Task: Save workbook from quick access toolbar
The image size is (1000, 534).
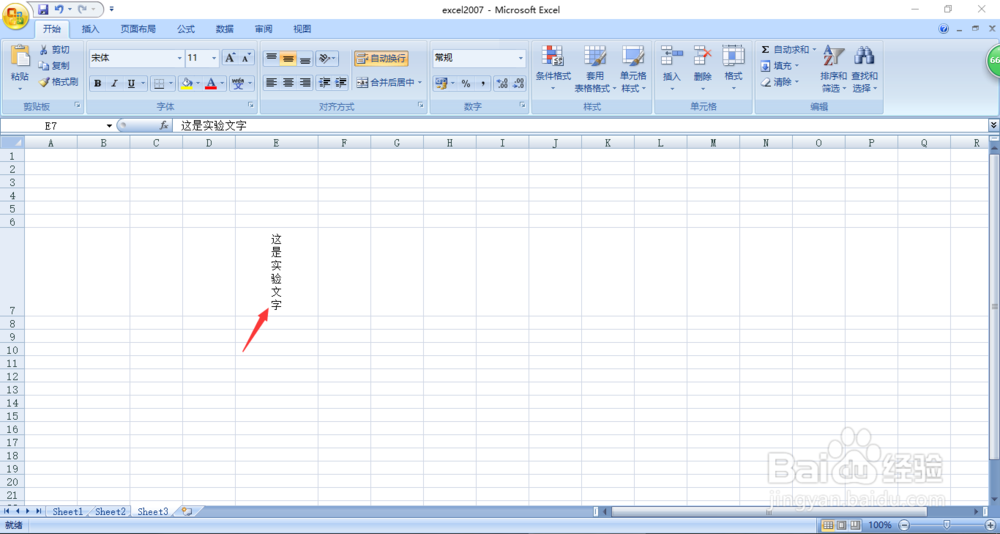Action: [x=43, y=10]
